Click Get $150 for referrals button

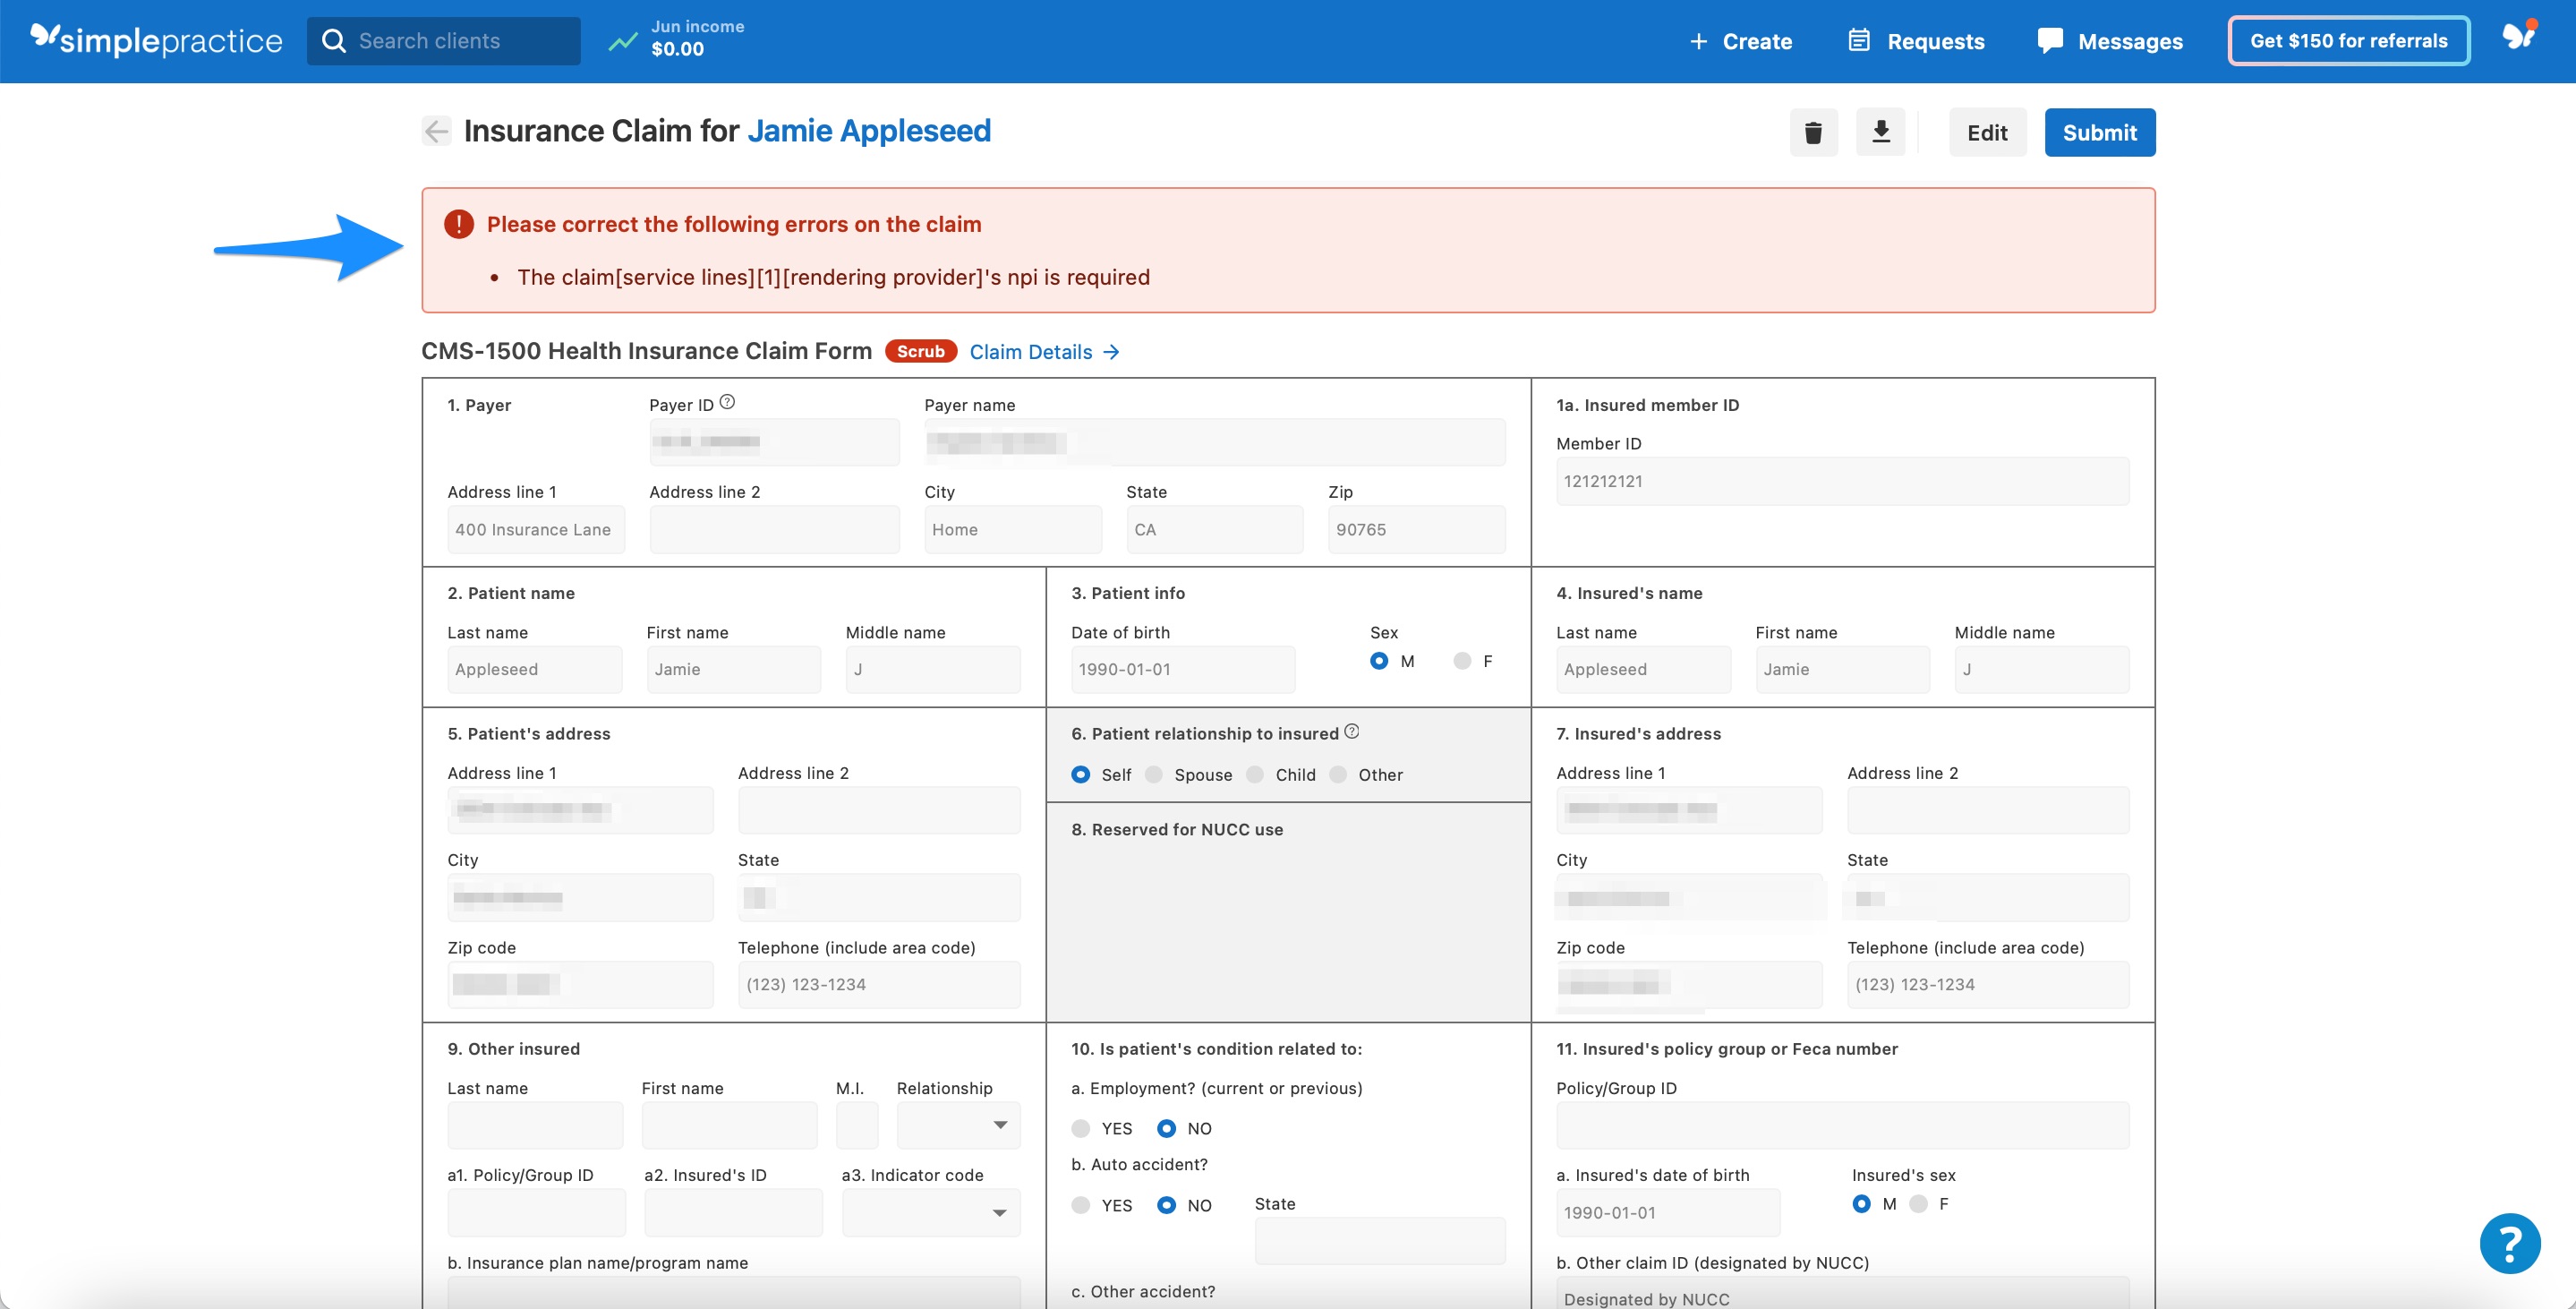(2348, 41)
